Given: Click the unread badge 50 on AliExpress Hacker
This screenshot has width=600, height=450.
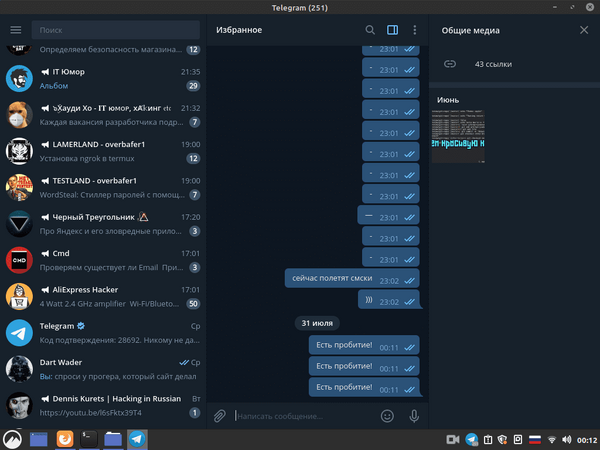Looking at the screenshot, I should click(x=193, y=304).
